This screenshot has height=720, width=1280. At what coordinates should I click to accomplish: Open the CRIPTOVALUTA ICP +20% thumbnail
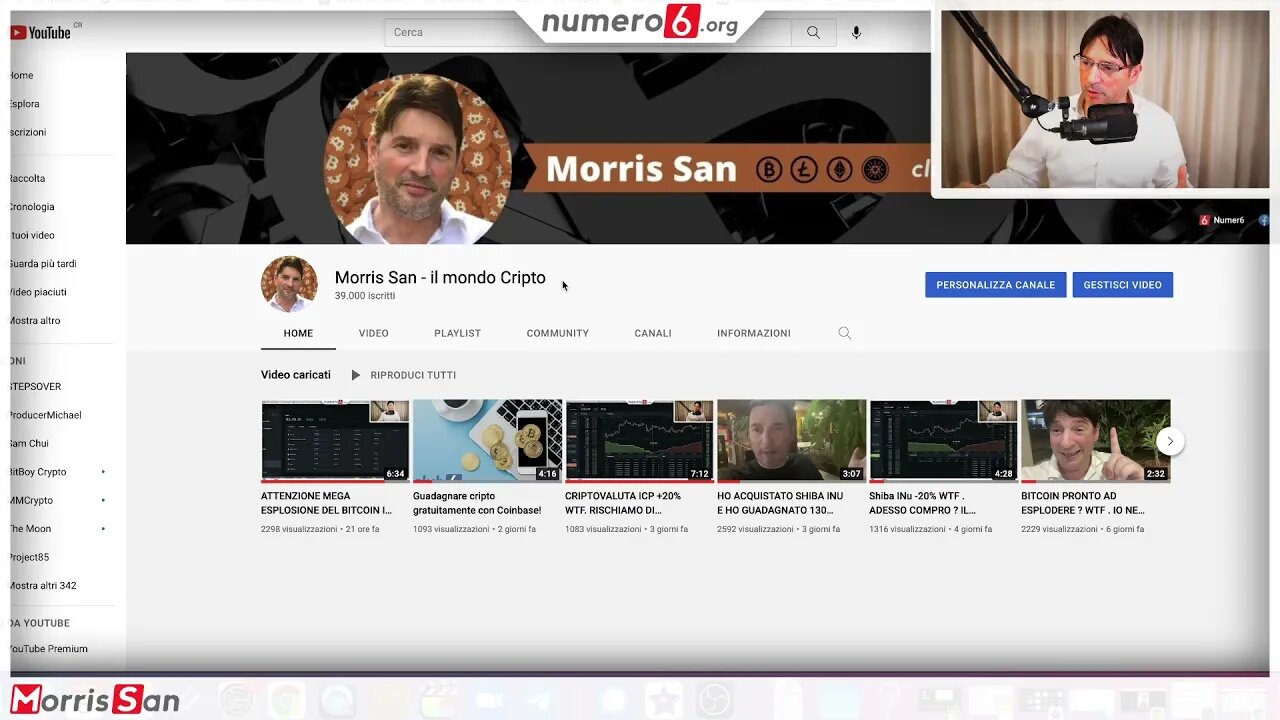pos(639,441)
